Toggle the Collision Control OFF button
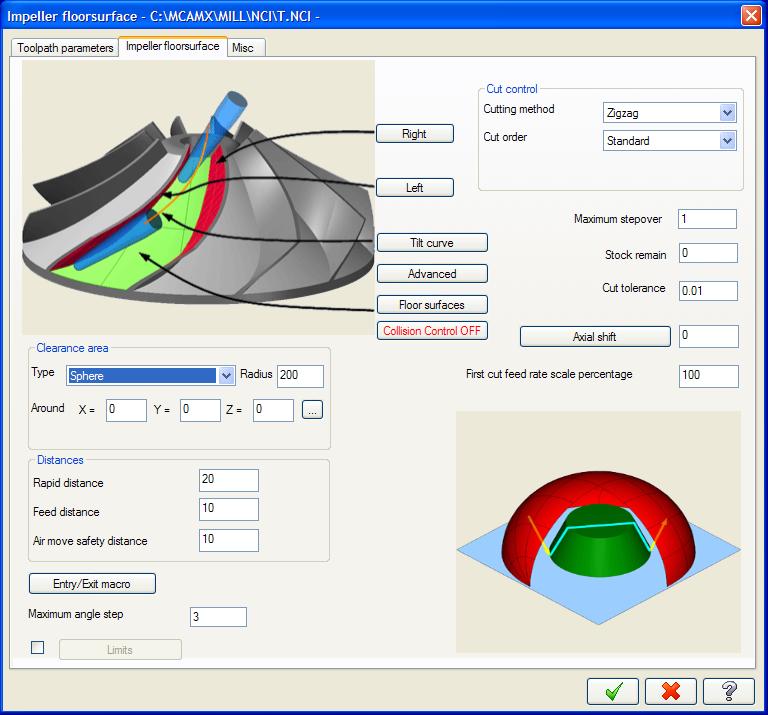This screenshot has width=768, height=715. (432, 331)
